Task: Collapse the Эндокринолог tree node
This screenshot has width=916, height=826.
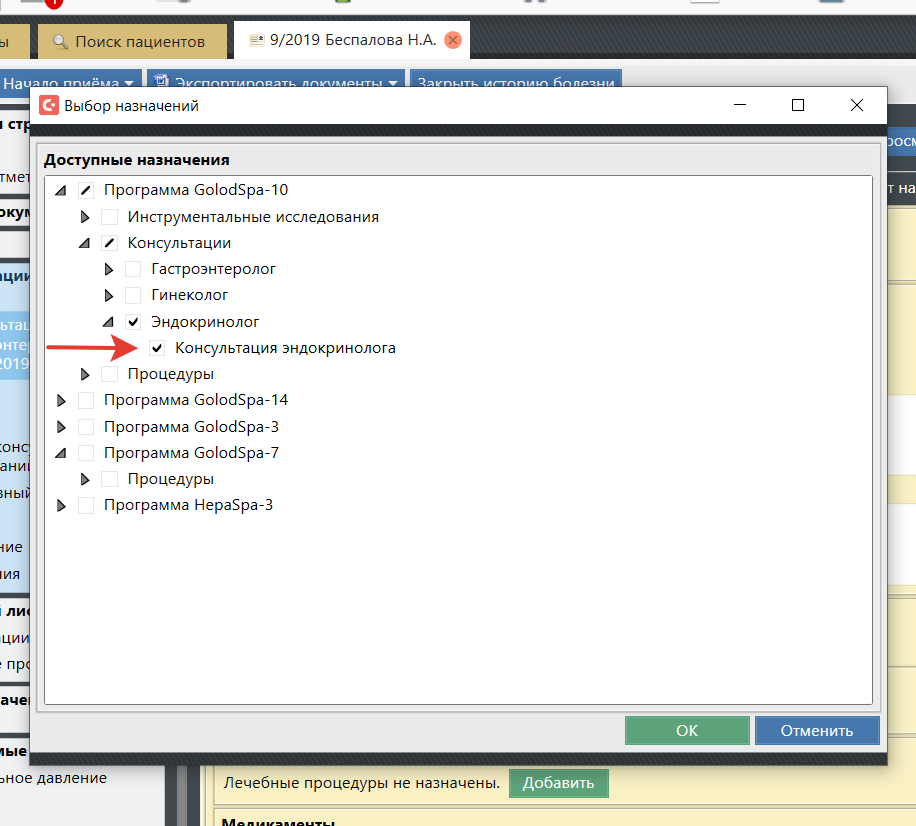Action: tap(109, 322)
